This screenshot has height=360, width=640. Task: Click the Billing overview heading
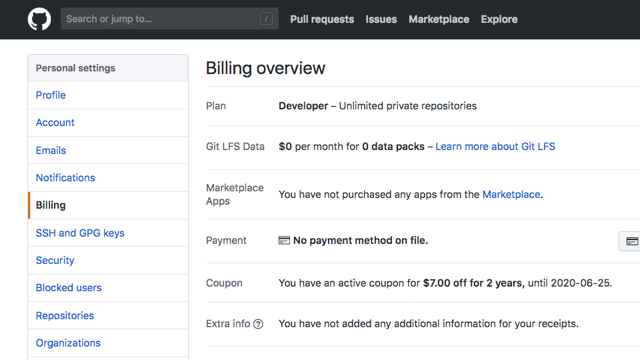click(265, 68)
